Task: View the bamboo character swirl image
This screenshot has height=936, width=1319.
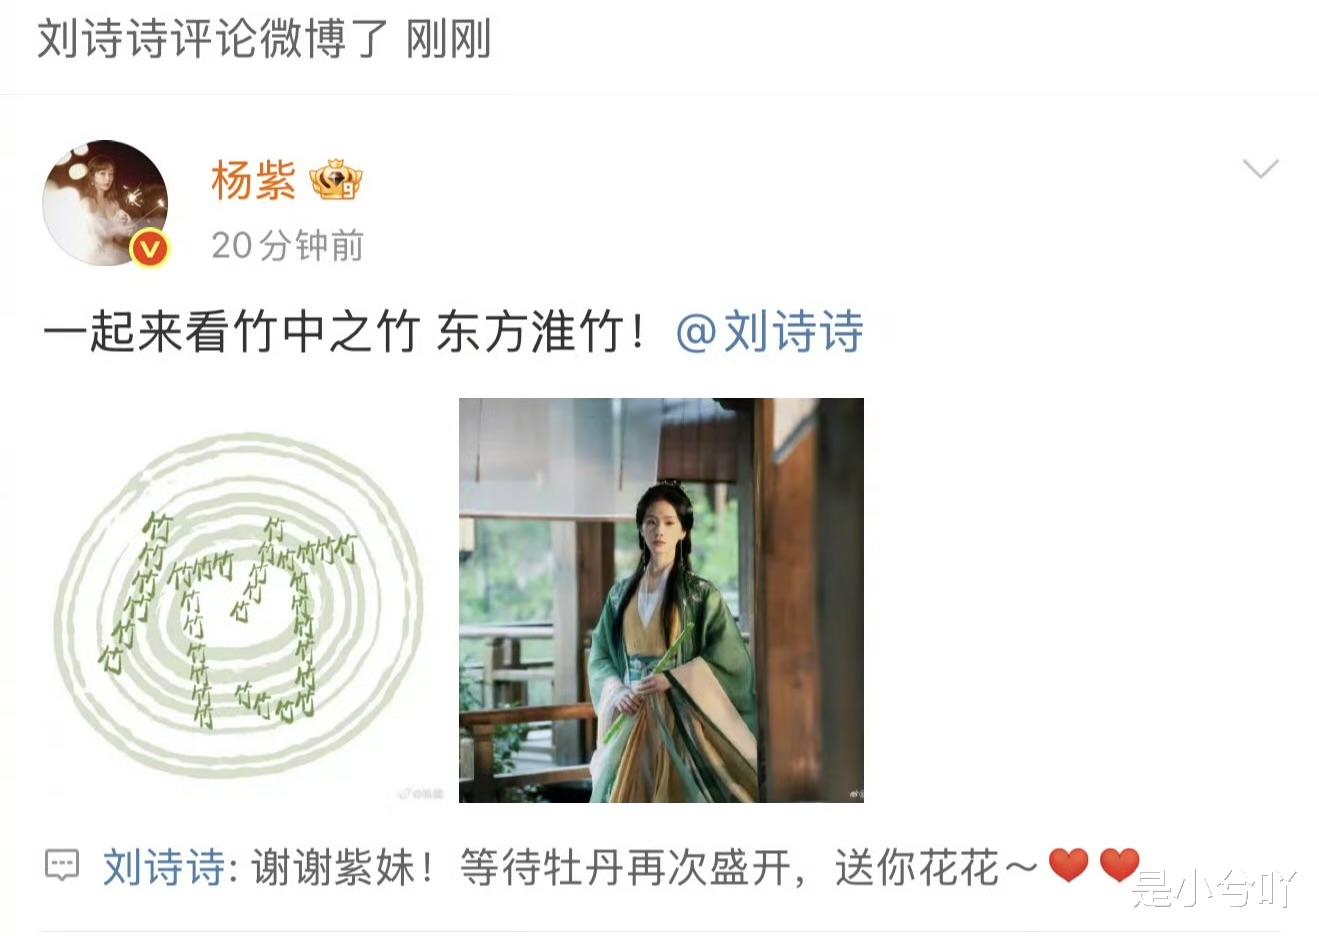Action: pyautogui.click(x=239, y=600)
